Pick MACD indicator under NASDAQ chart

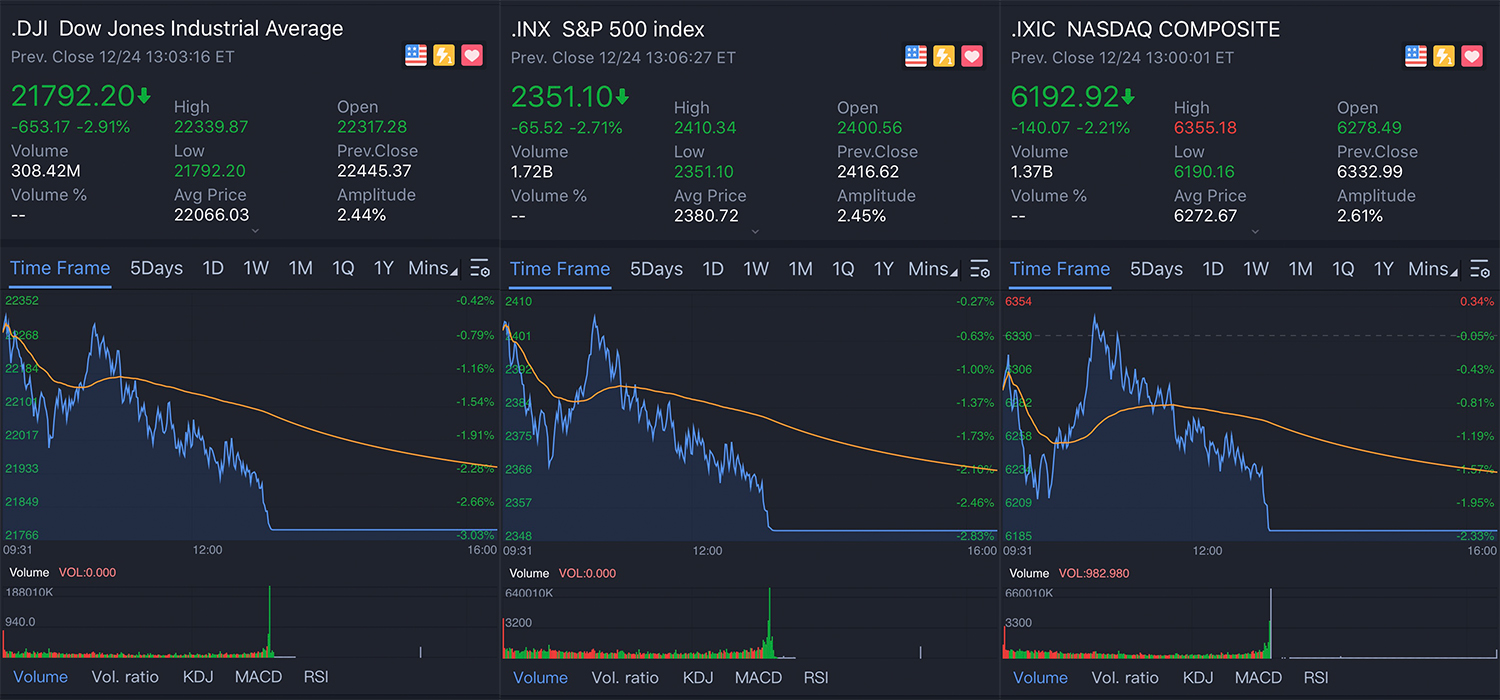(1258, 677)
